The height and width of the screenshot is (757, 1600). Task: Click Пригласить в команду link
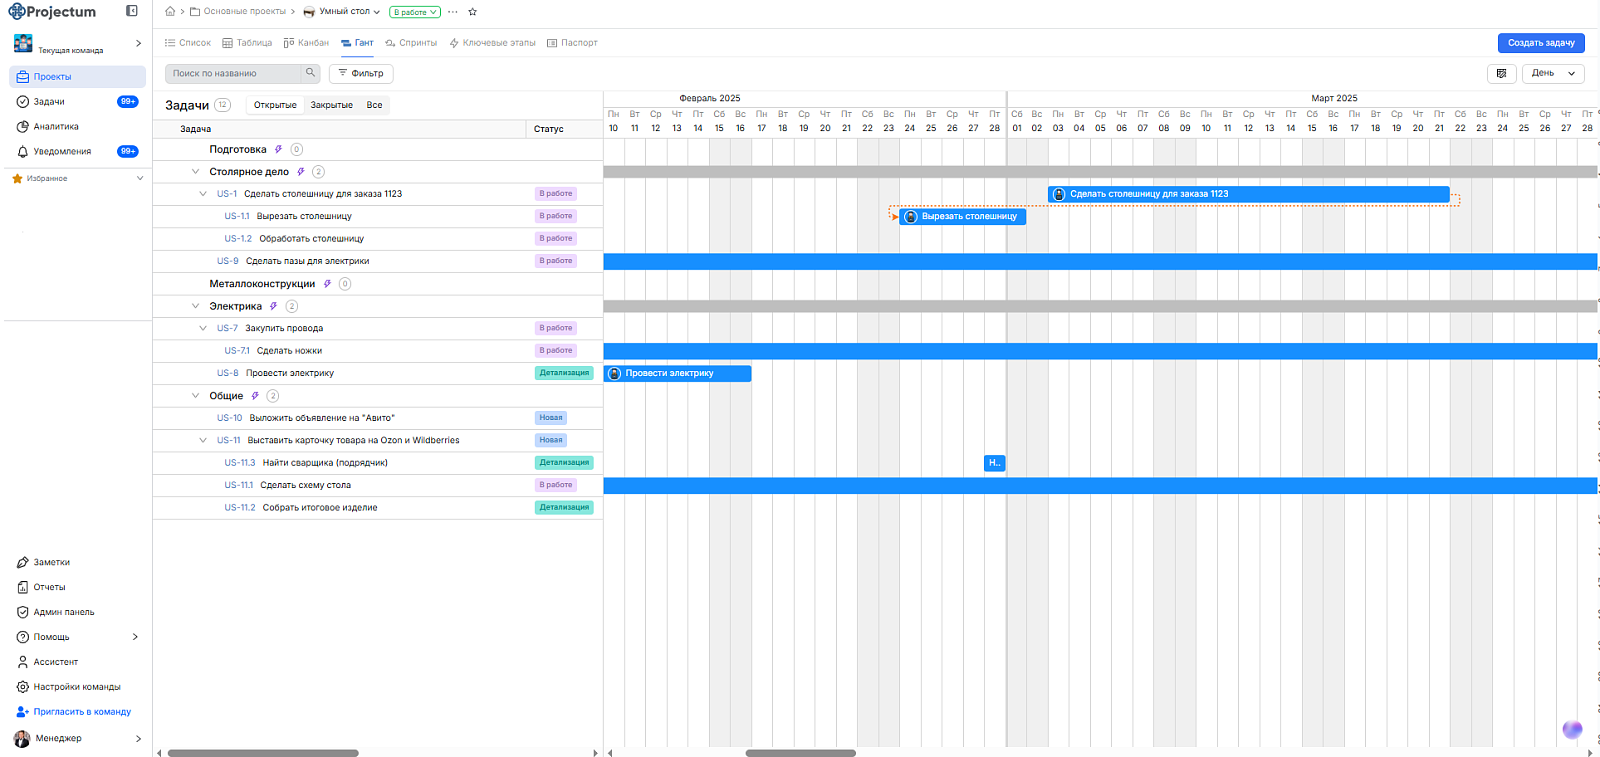(x=74, y=712)
